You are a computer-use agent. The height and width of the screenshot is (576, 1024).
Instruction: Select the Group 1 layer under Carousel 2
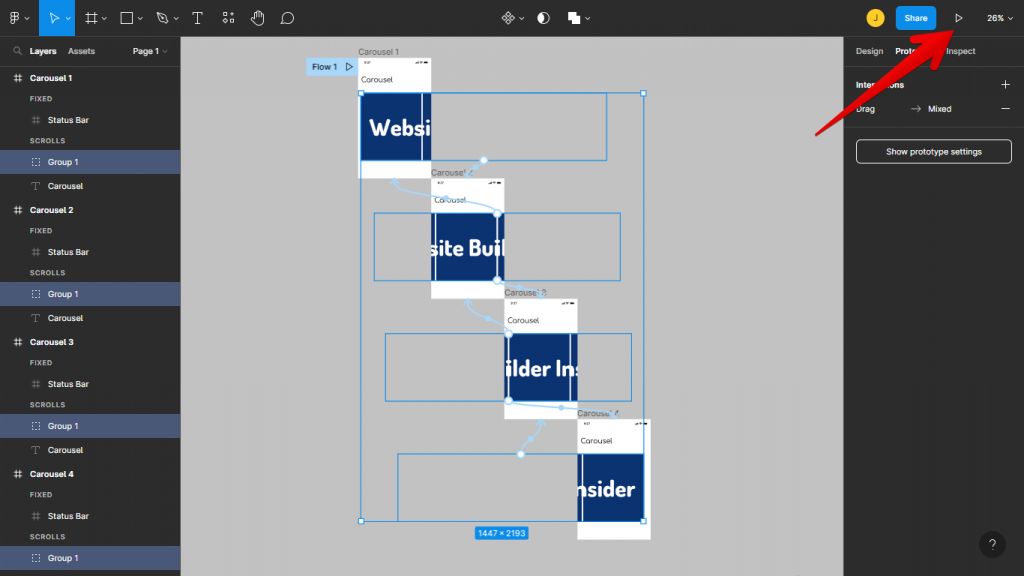coord(62,293)
